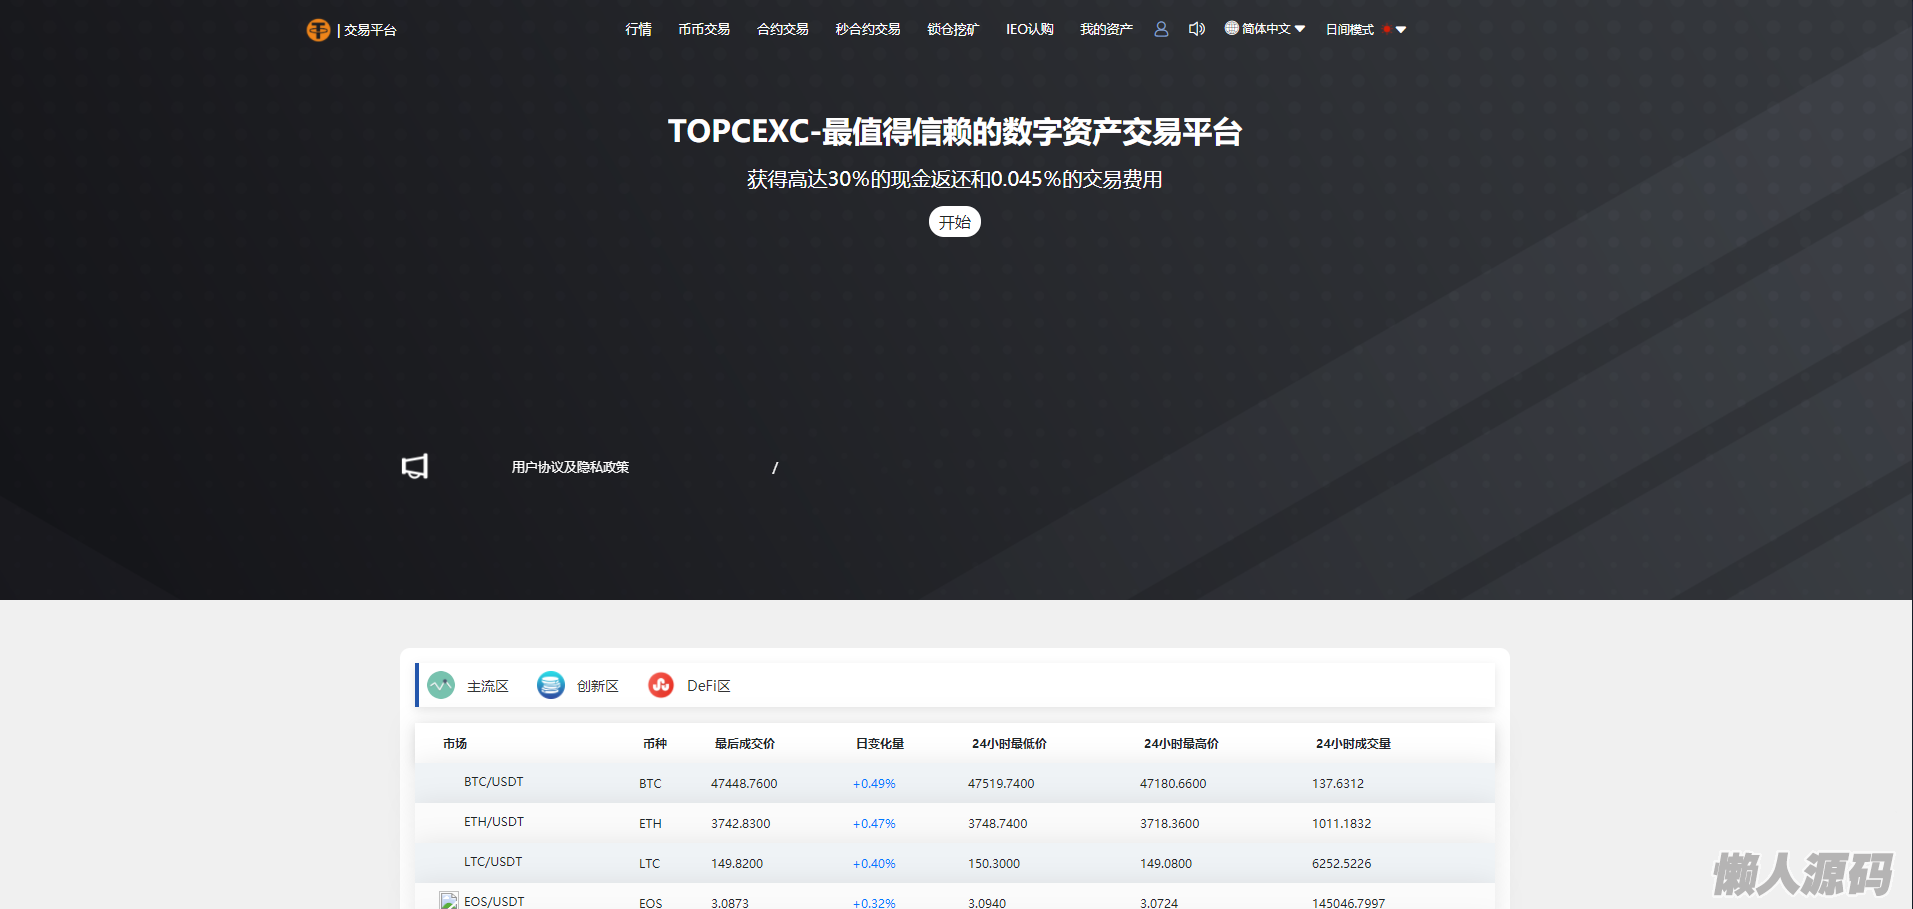Click the 24小时最高价 column header
The image size is (1913, 909).
[1182, 744]
